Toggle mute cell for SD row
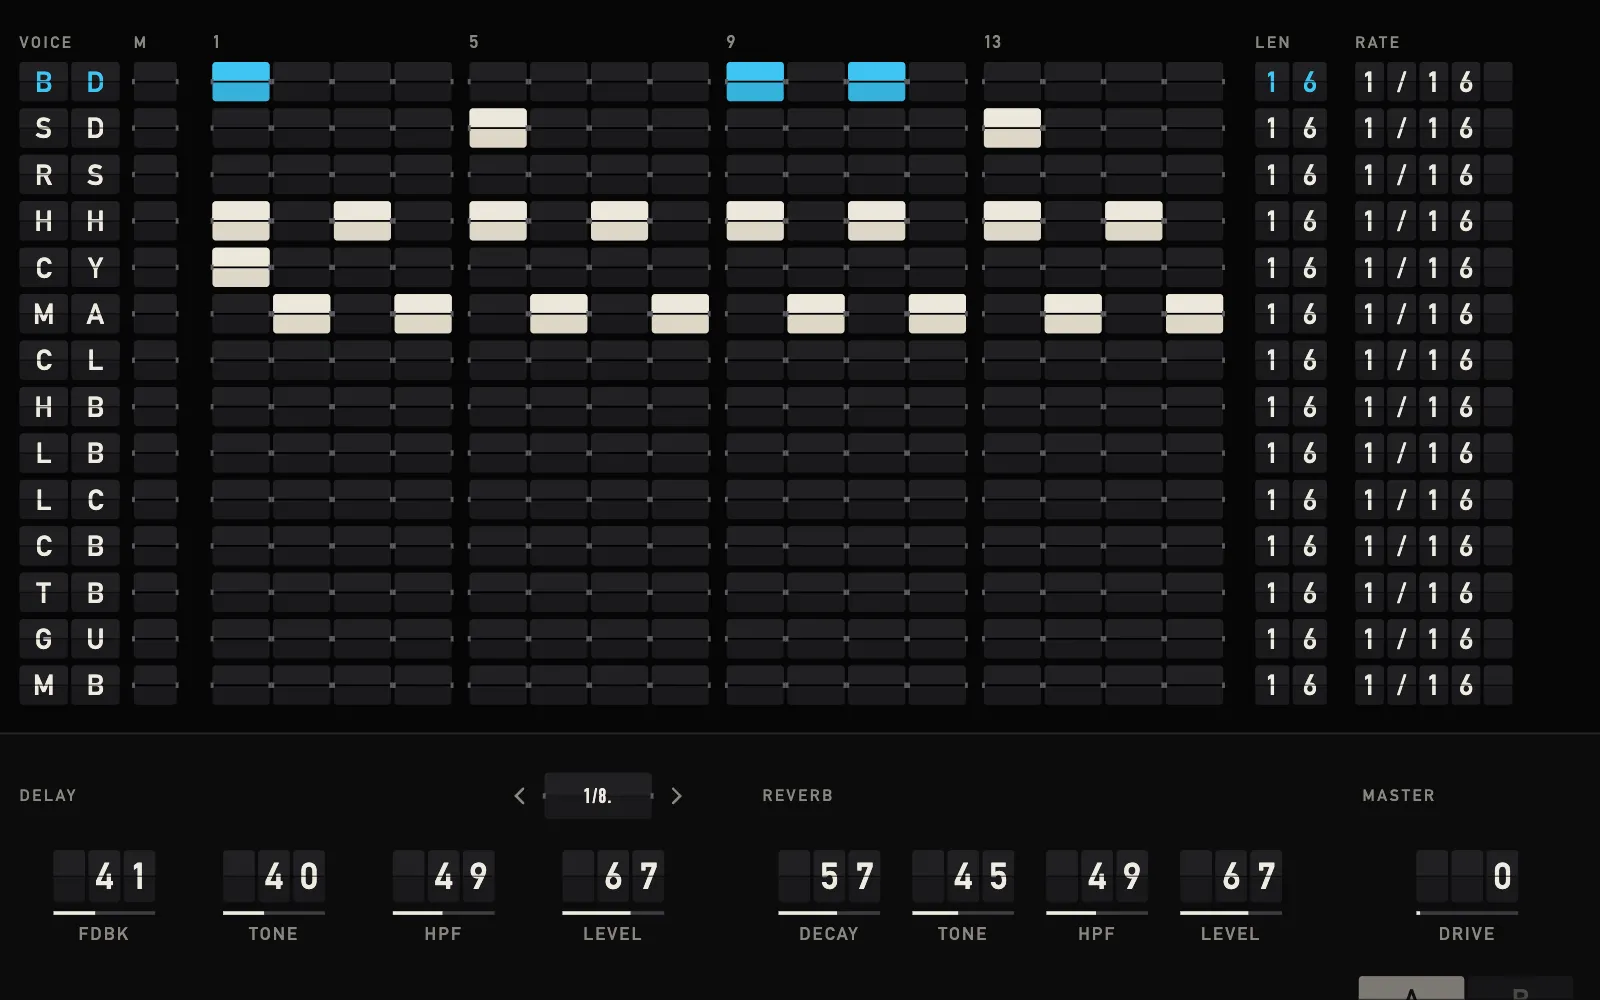 [x=155, y=128]
